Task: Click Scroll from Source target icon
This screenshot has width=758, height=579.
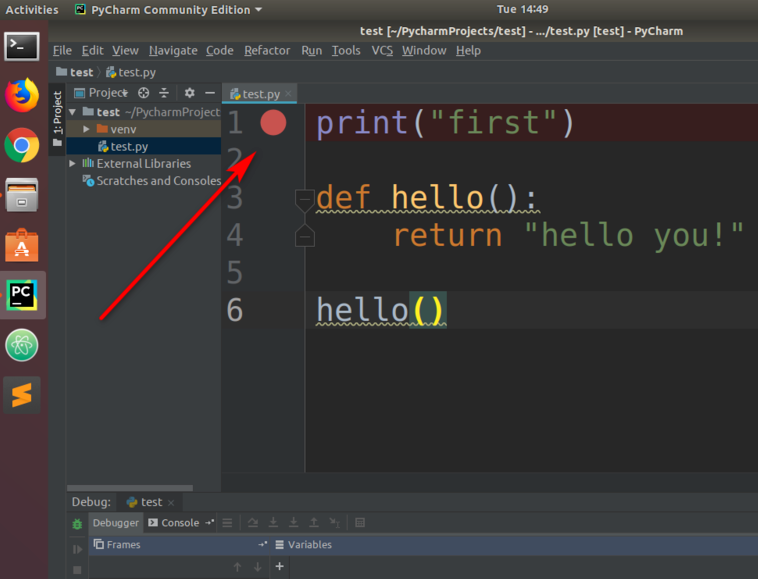Action: [x=144, y=93]
